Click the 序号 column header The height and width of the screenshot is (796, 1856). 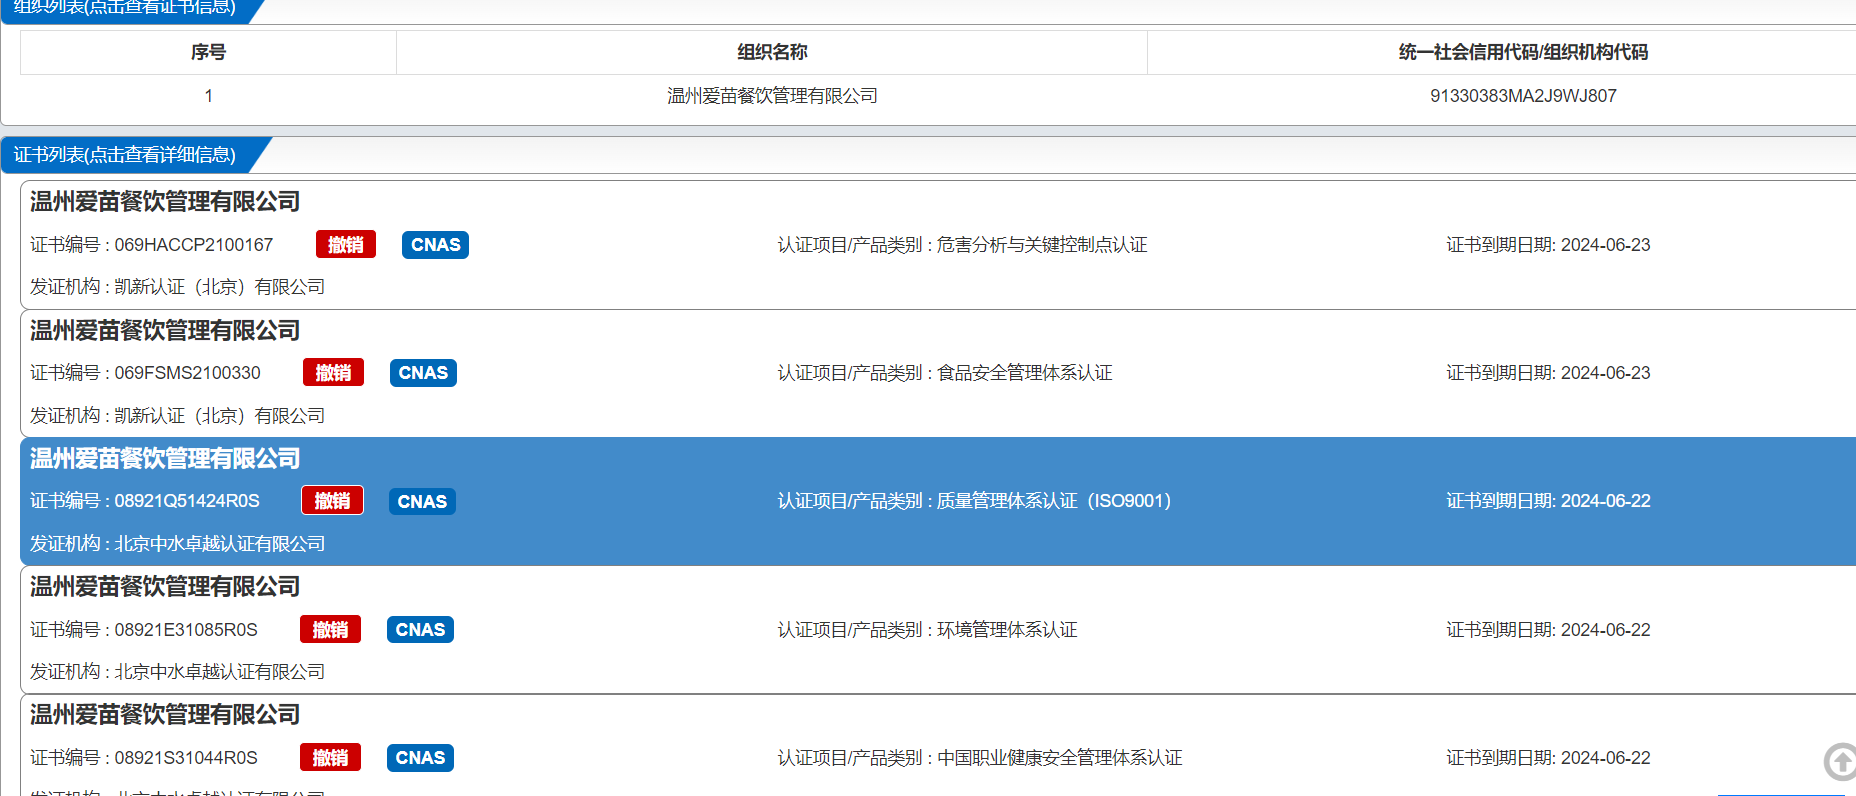pos(208,52)
